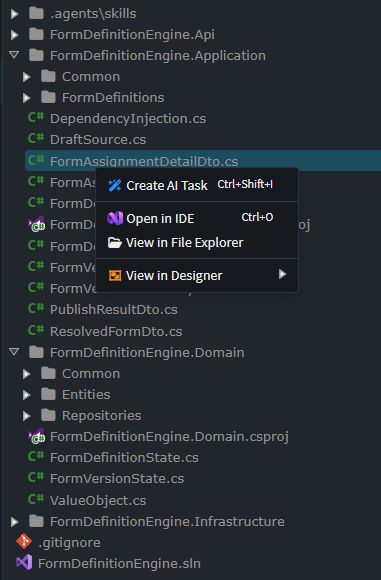Screen dimensions: 381x580
Task: Click C# icon of DraftSource.cs
Action: (x=36, y=139)
